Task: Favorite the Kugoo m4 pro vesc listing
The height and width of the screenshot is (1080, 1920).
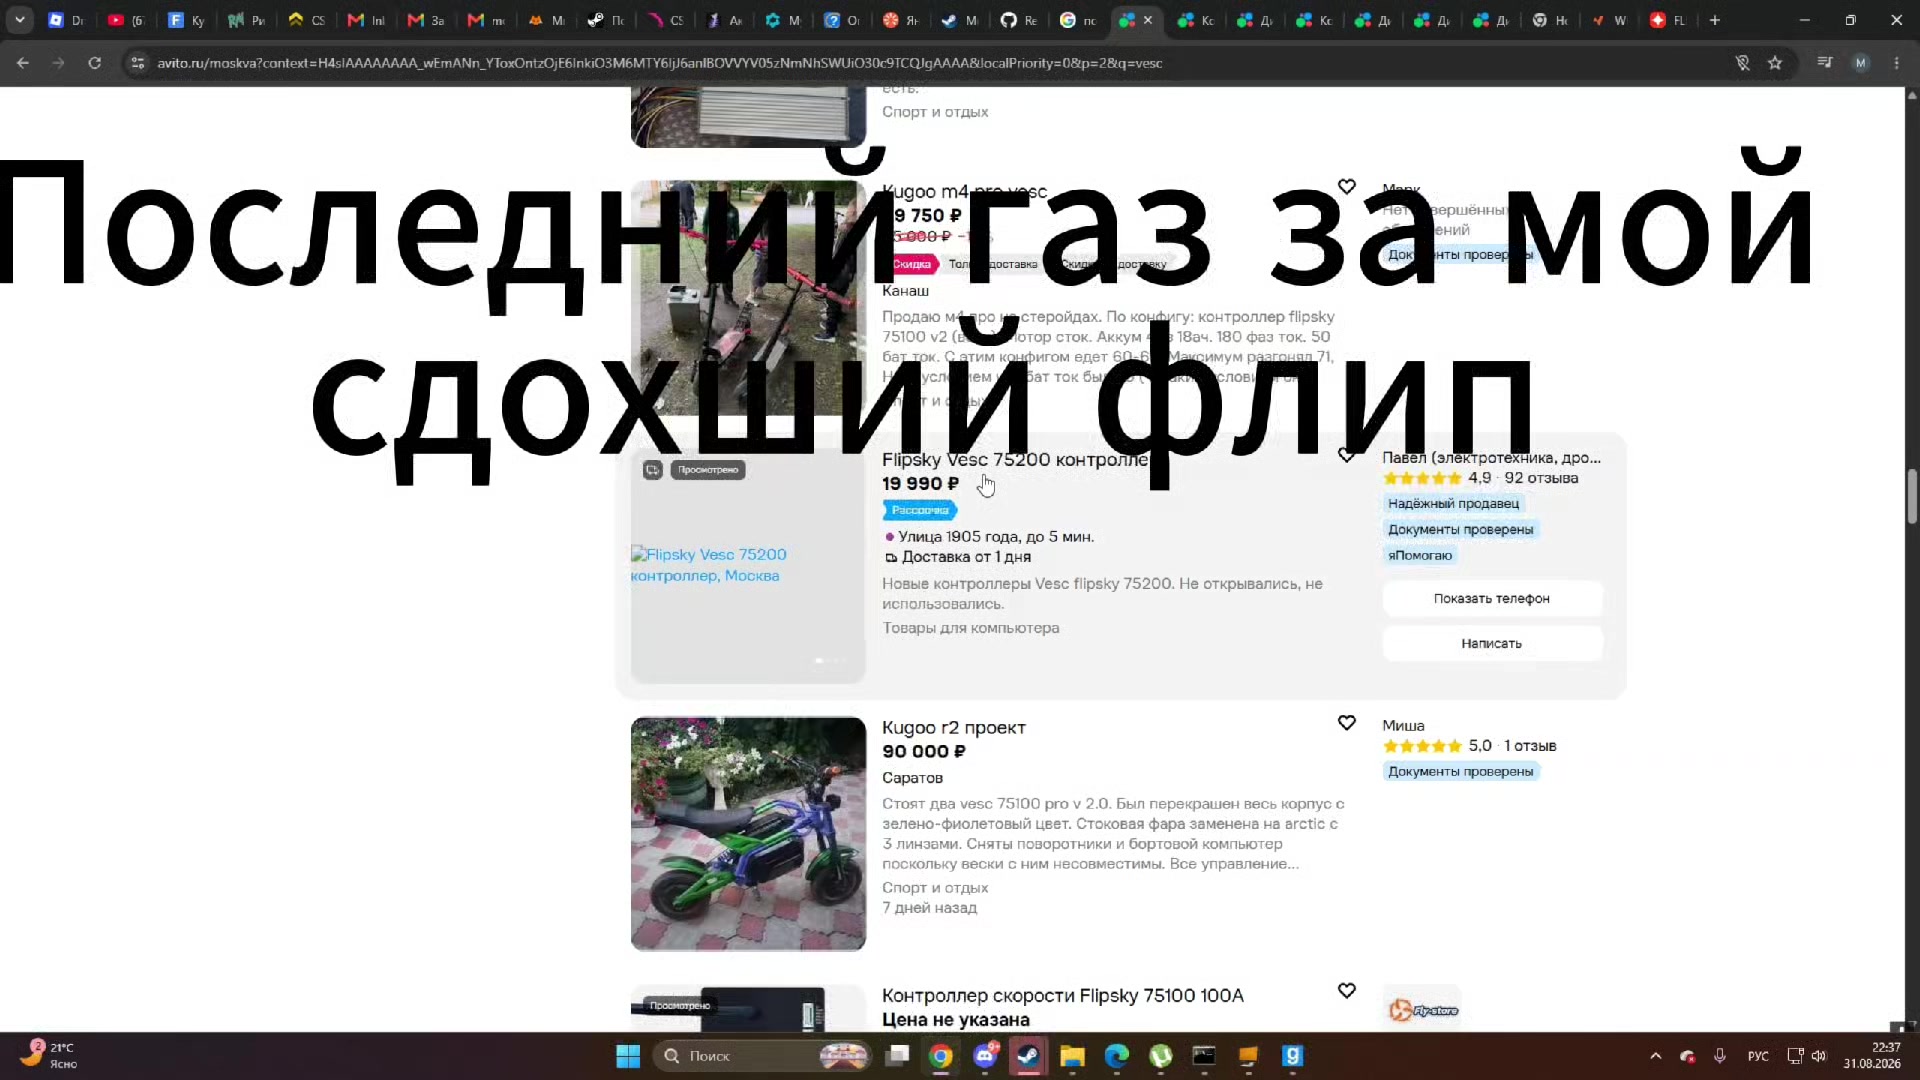Action: pyautogui.click(x=1347, y=187)
